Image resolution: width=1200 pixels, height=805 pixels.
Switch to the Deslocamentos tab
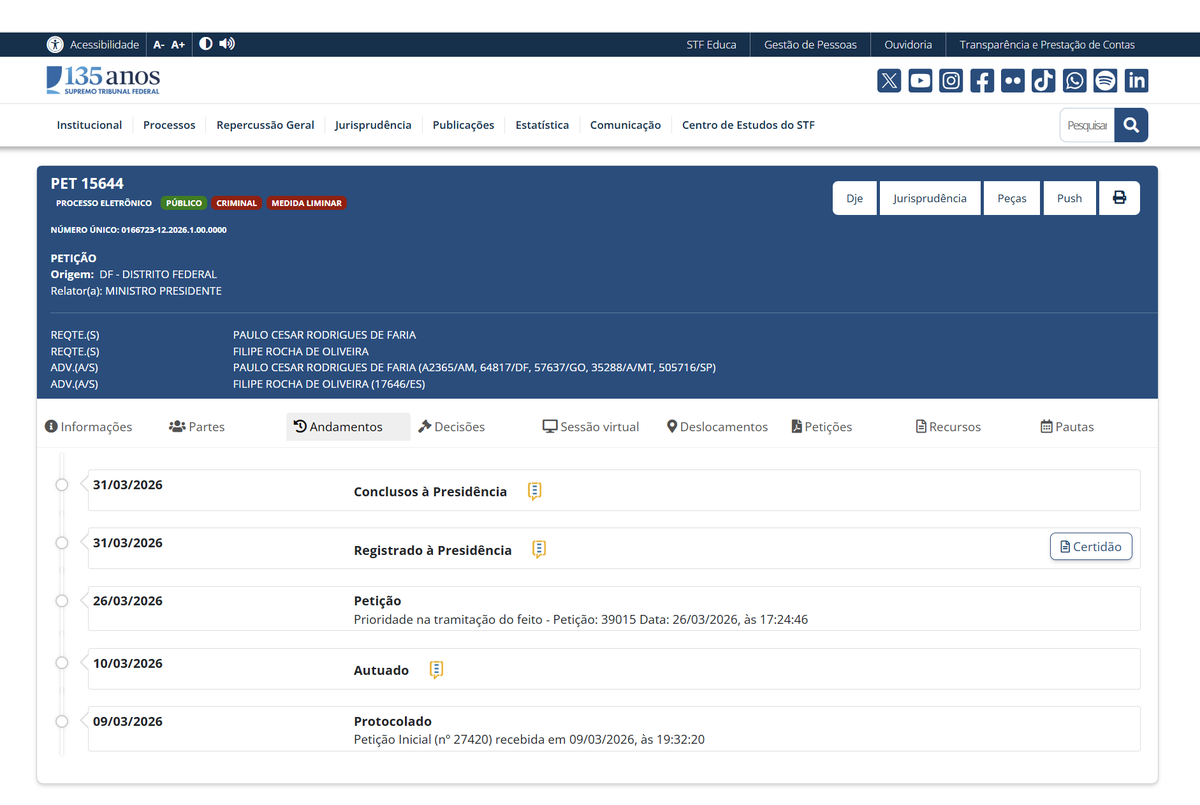[x=717, y=427]
